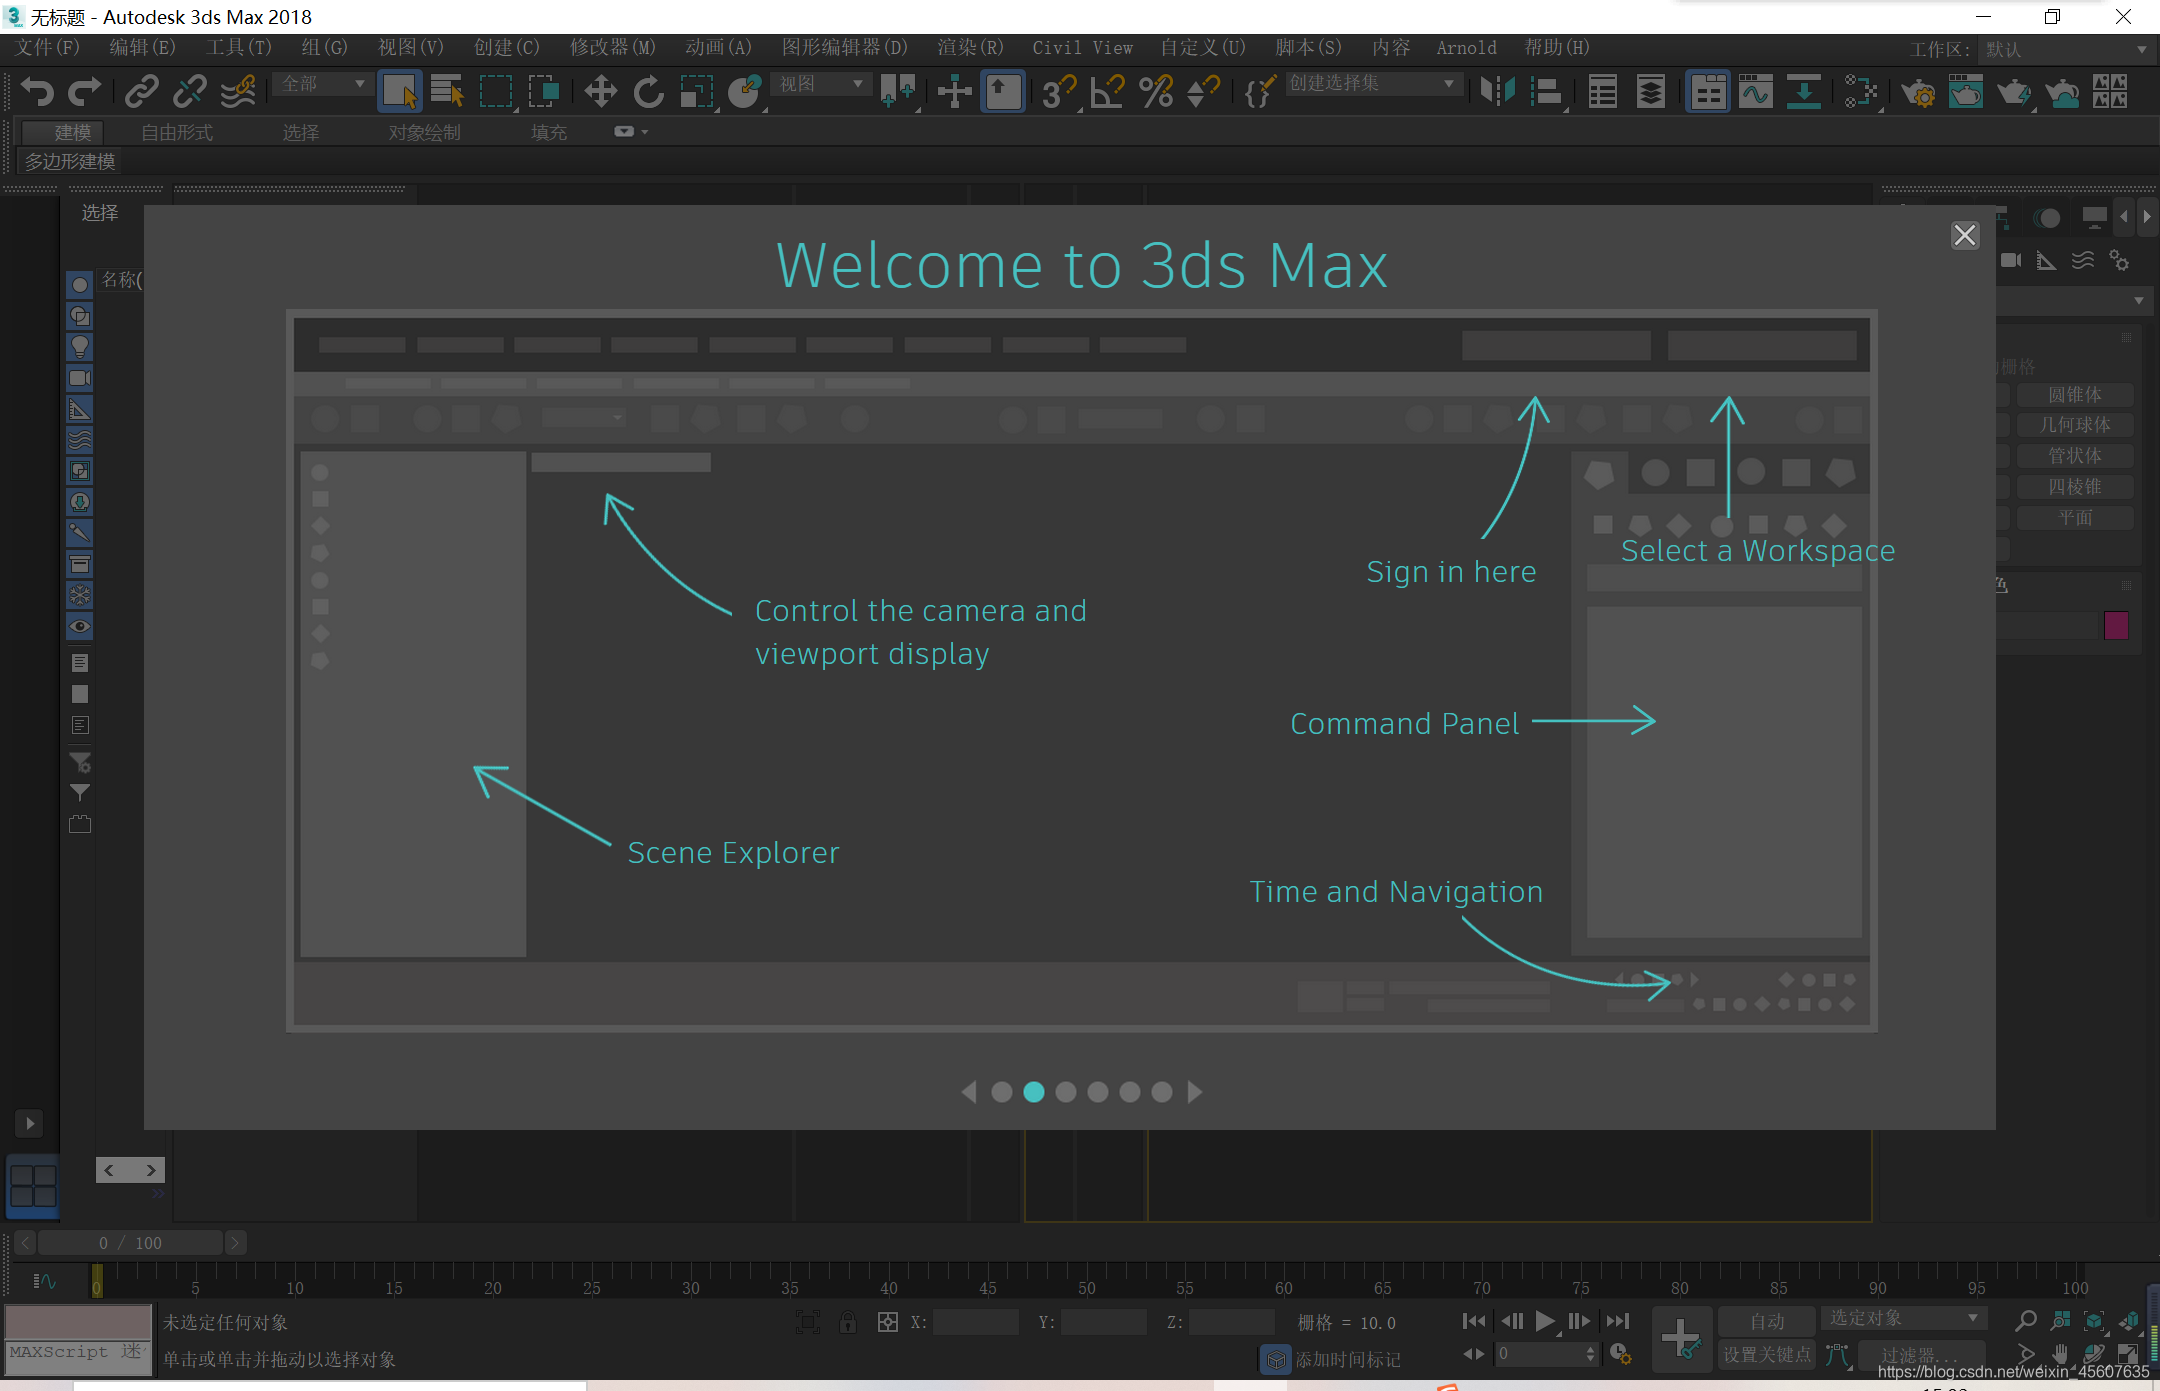This screenshot has height=1391, width=2160.
Task: Open Select by Name list icon
Action: (x=447, y=91)
